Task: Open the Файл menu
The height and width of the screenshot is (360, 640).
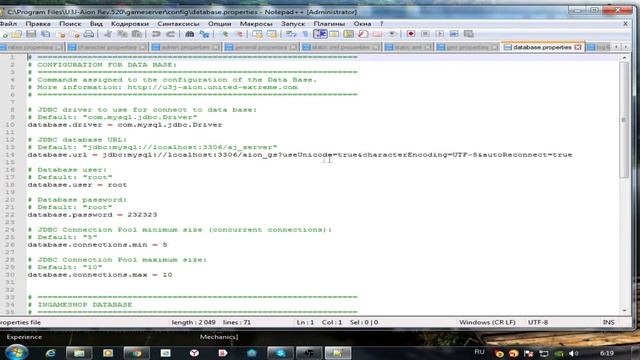Action: click(8, 24)
